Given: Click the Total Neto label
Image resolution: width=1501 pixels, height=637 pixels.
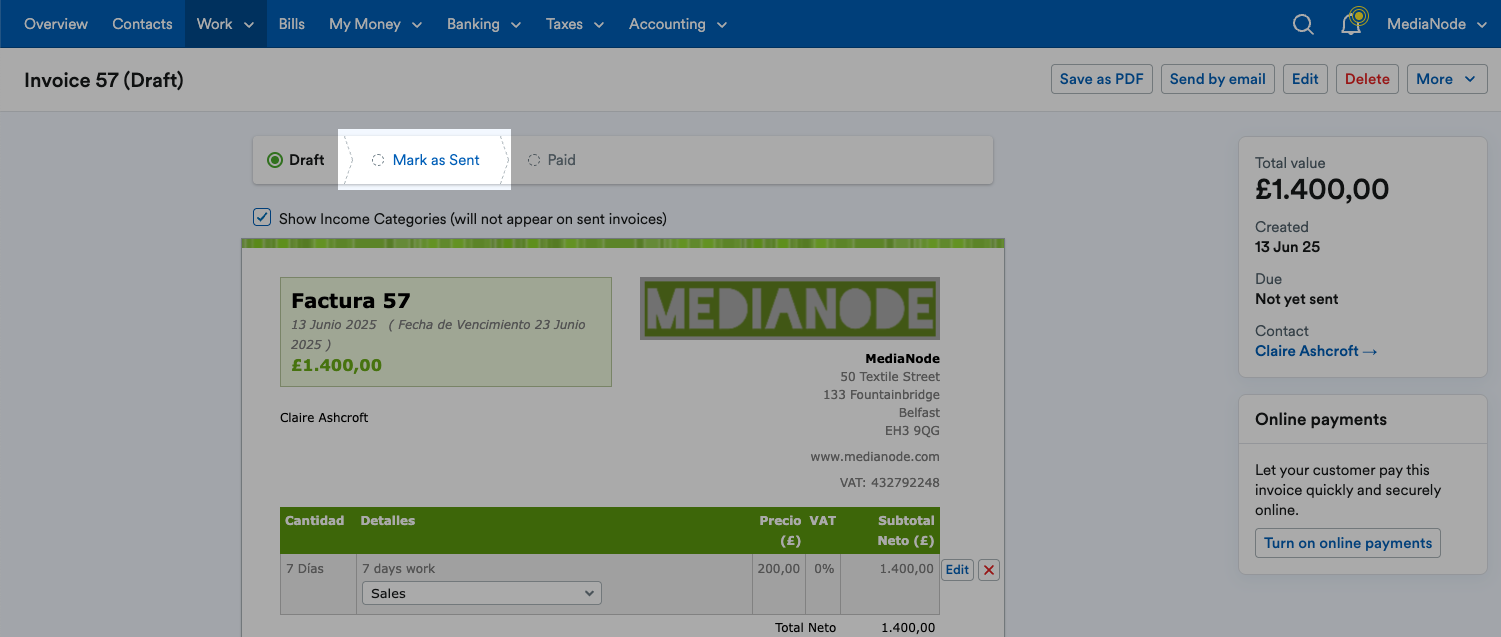Looking at the screenshot, I should click(x=805, y=627).
